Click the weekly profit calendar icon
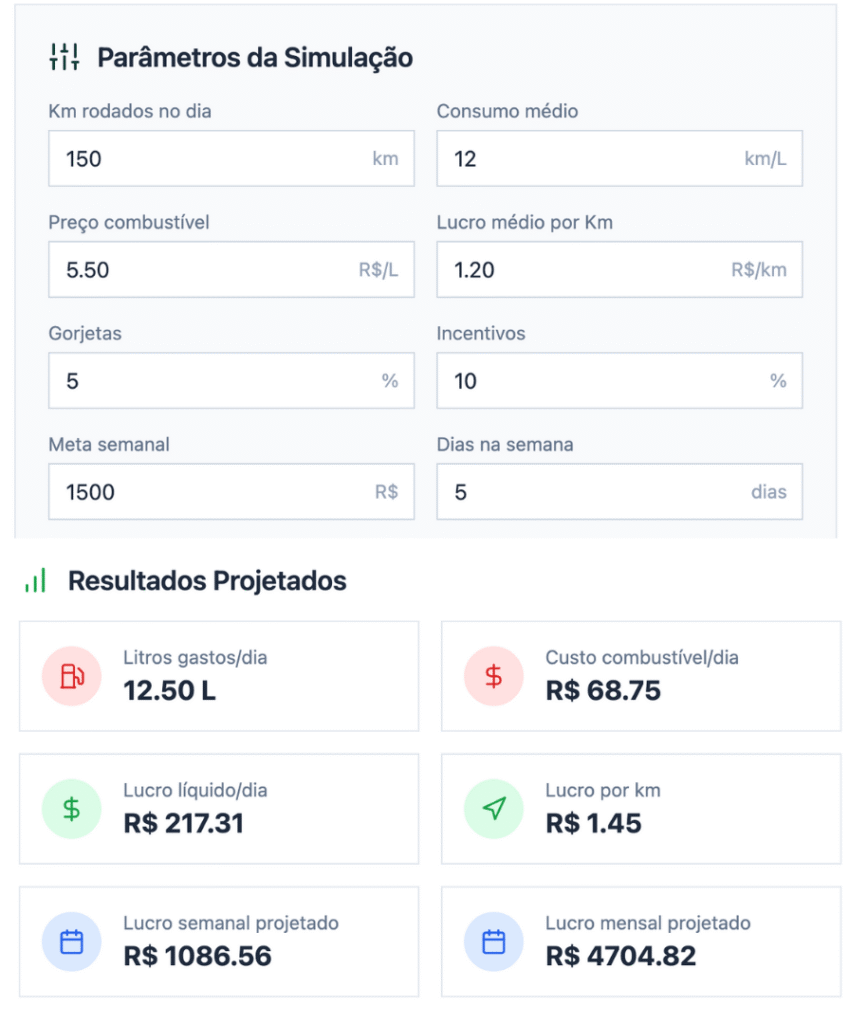This screenshot has width=849, height=1024. pos(72,942)
